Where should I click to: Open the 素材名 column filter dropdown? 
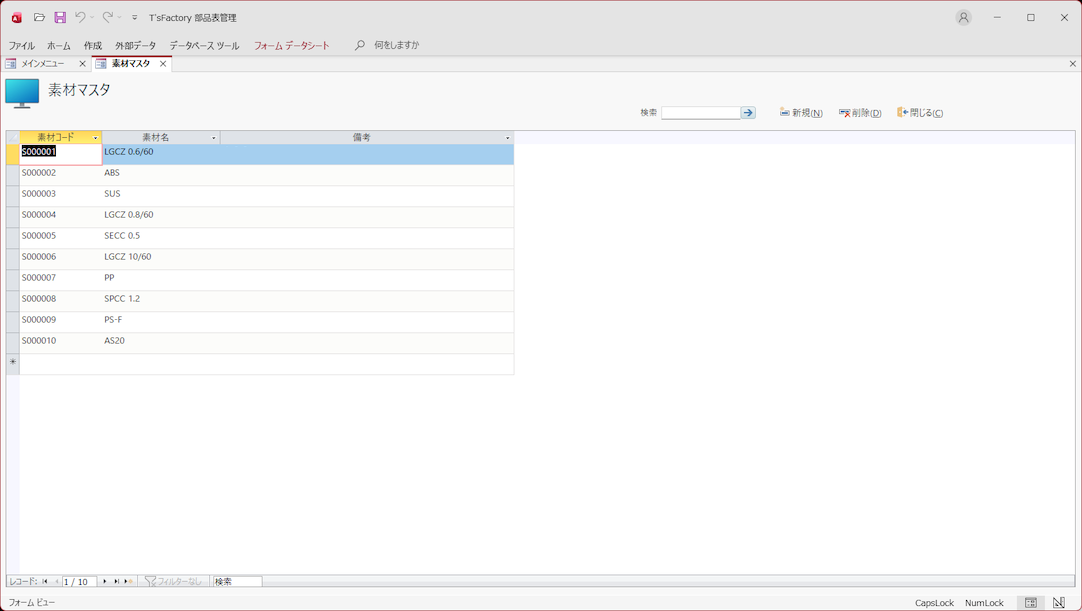click(214, 138)
